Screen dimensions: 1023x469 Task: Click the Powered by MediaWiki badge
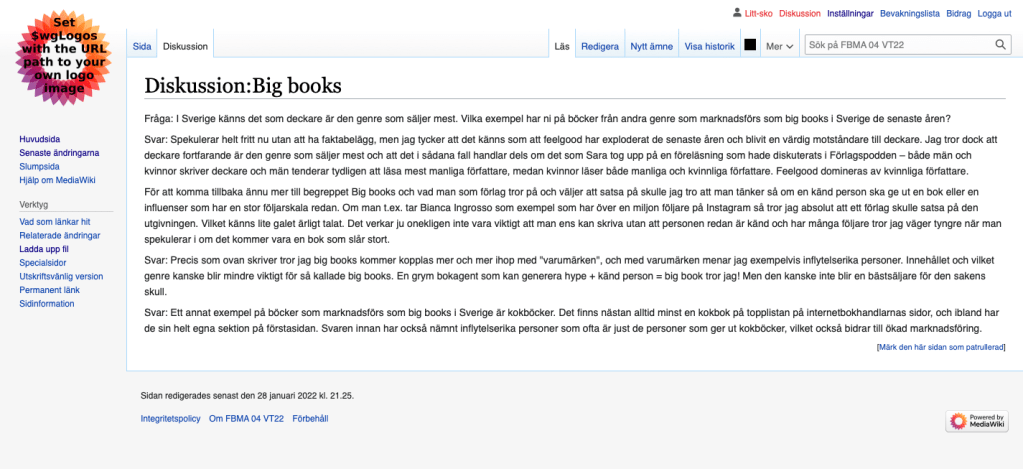coord(969,420)
